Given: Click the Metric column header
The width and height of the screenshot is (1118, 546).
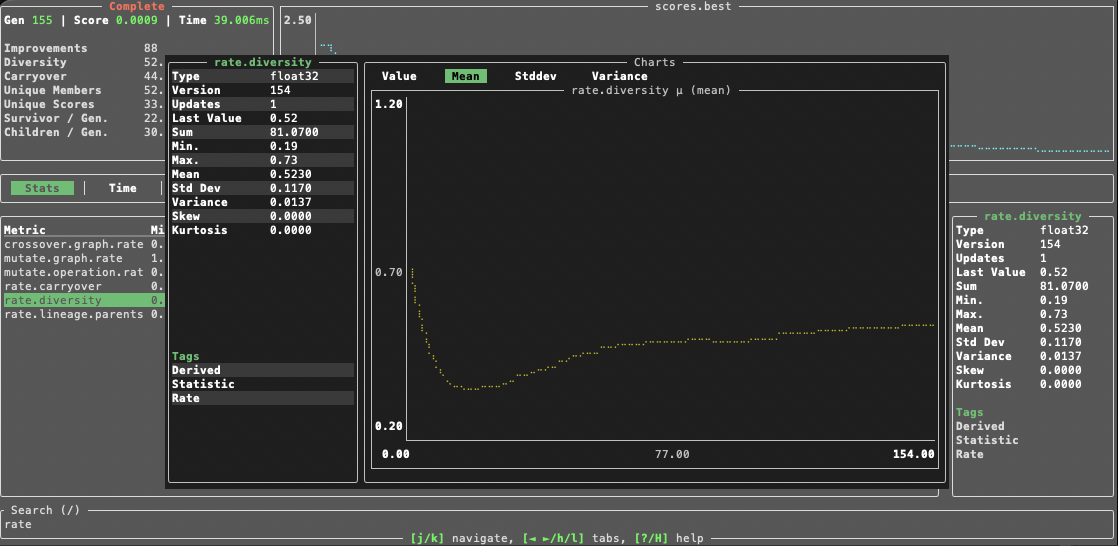Looking at the screenshot, I should 25,230.
